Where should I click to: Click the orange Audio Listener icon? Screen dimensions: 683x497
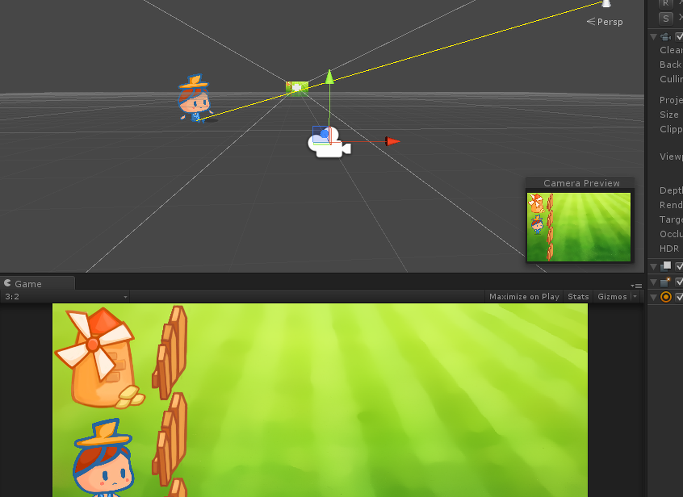point(666,297)
